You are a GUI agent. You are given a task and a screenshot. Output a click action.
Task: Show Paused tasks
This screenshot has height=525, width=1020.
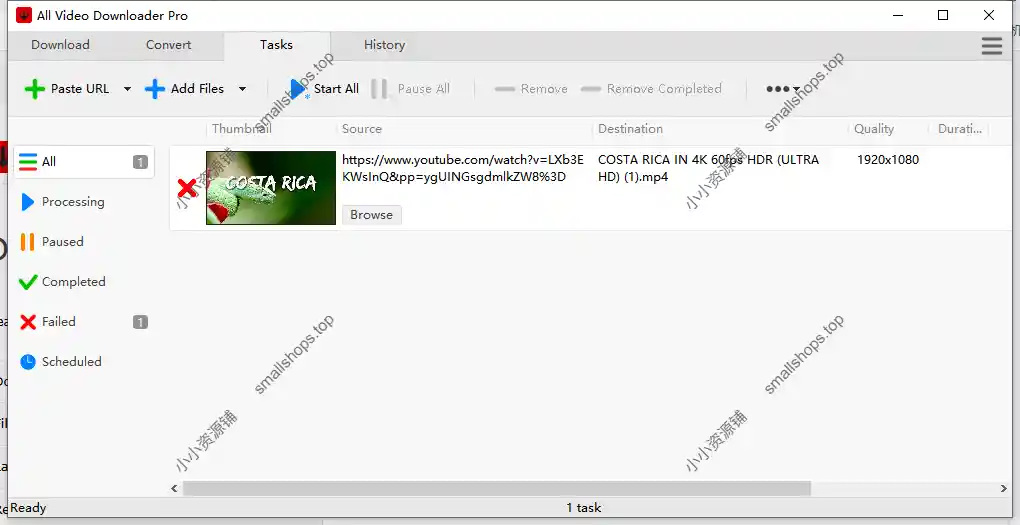[x=84, y=241]
